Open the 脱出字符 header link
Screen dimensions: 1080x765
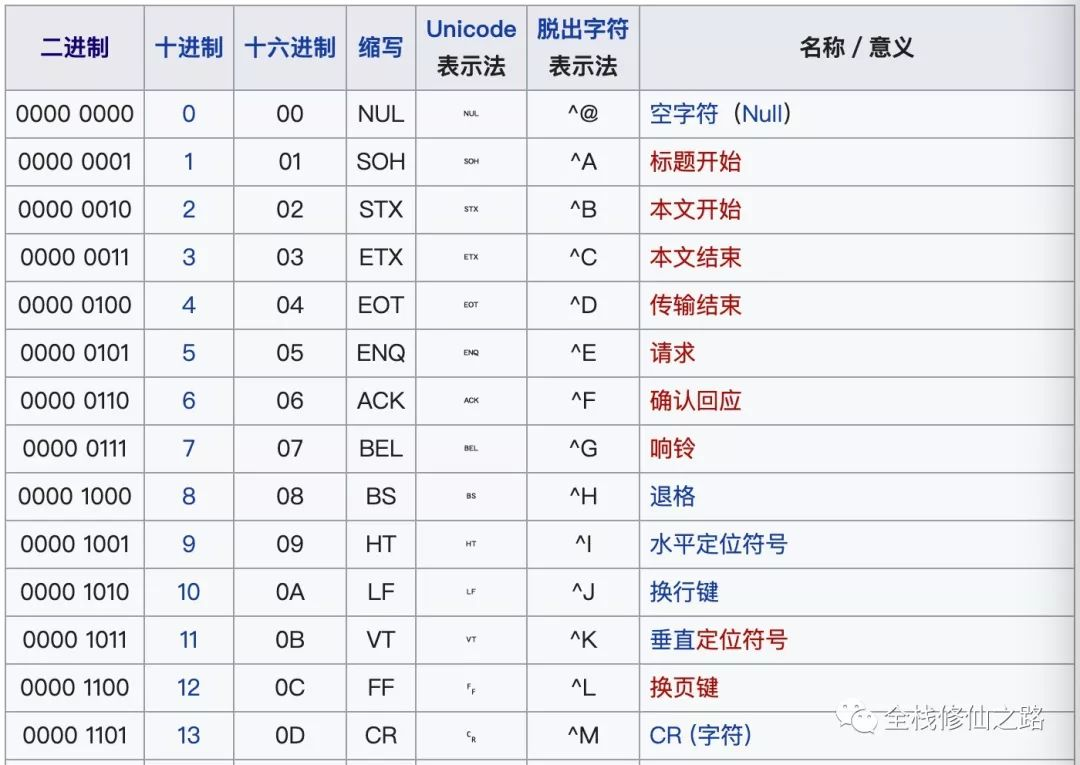[x=583, y=29]
